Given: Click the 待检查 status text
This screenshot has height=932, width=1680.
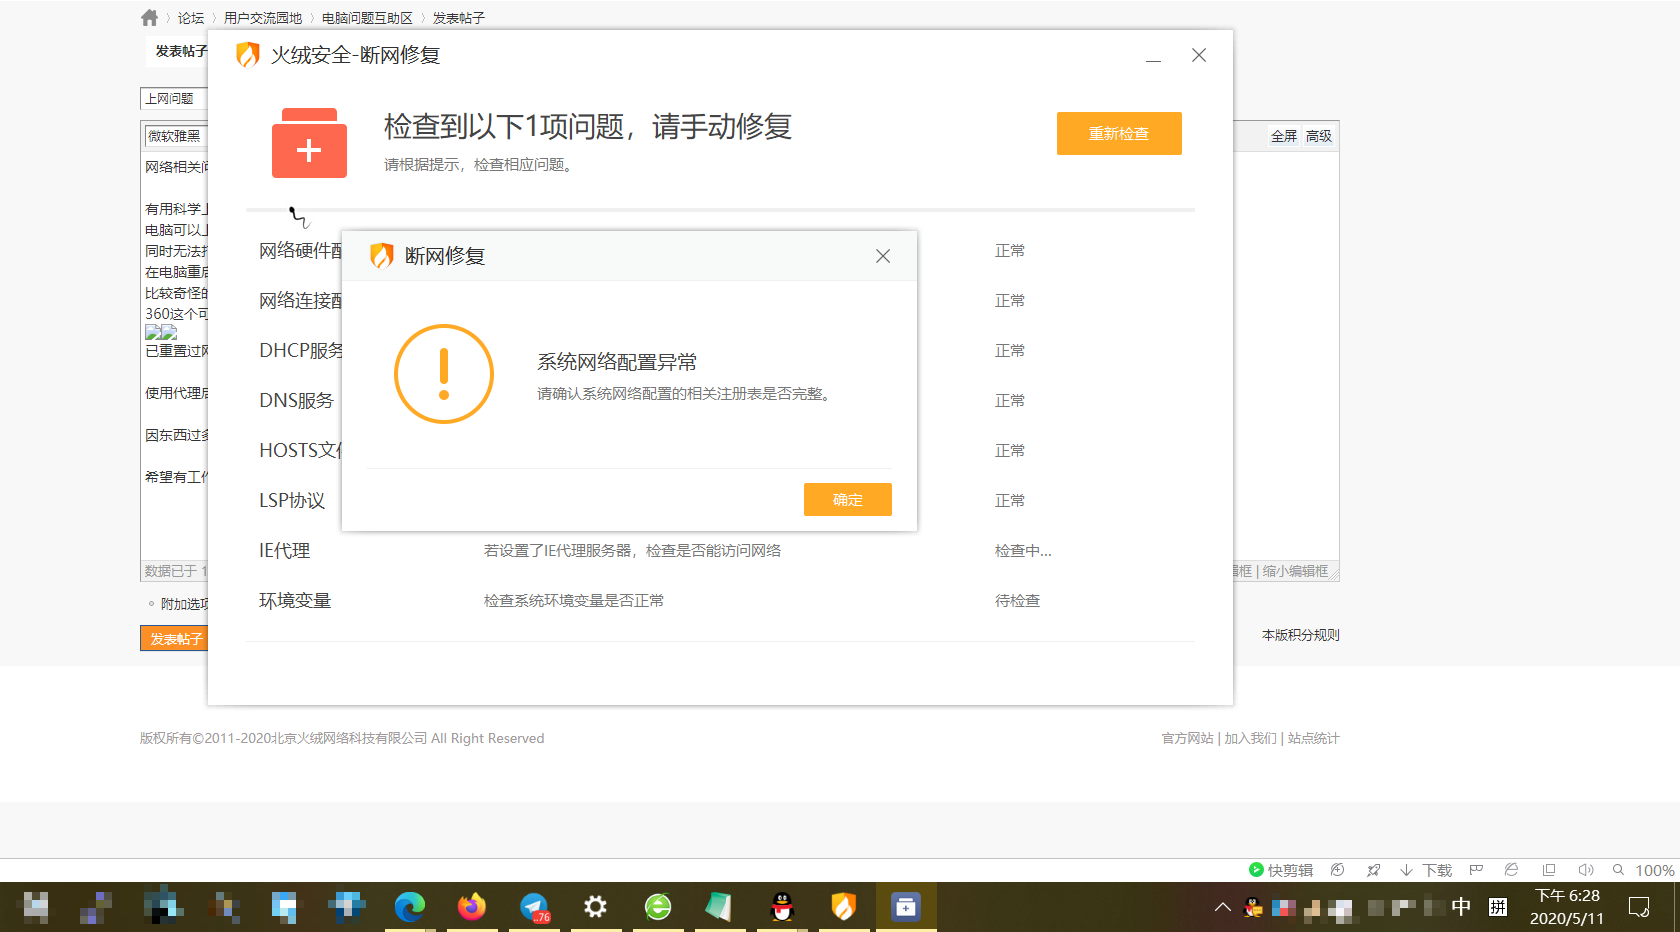Looking at the screenshot, I should 1018,601.
